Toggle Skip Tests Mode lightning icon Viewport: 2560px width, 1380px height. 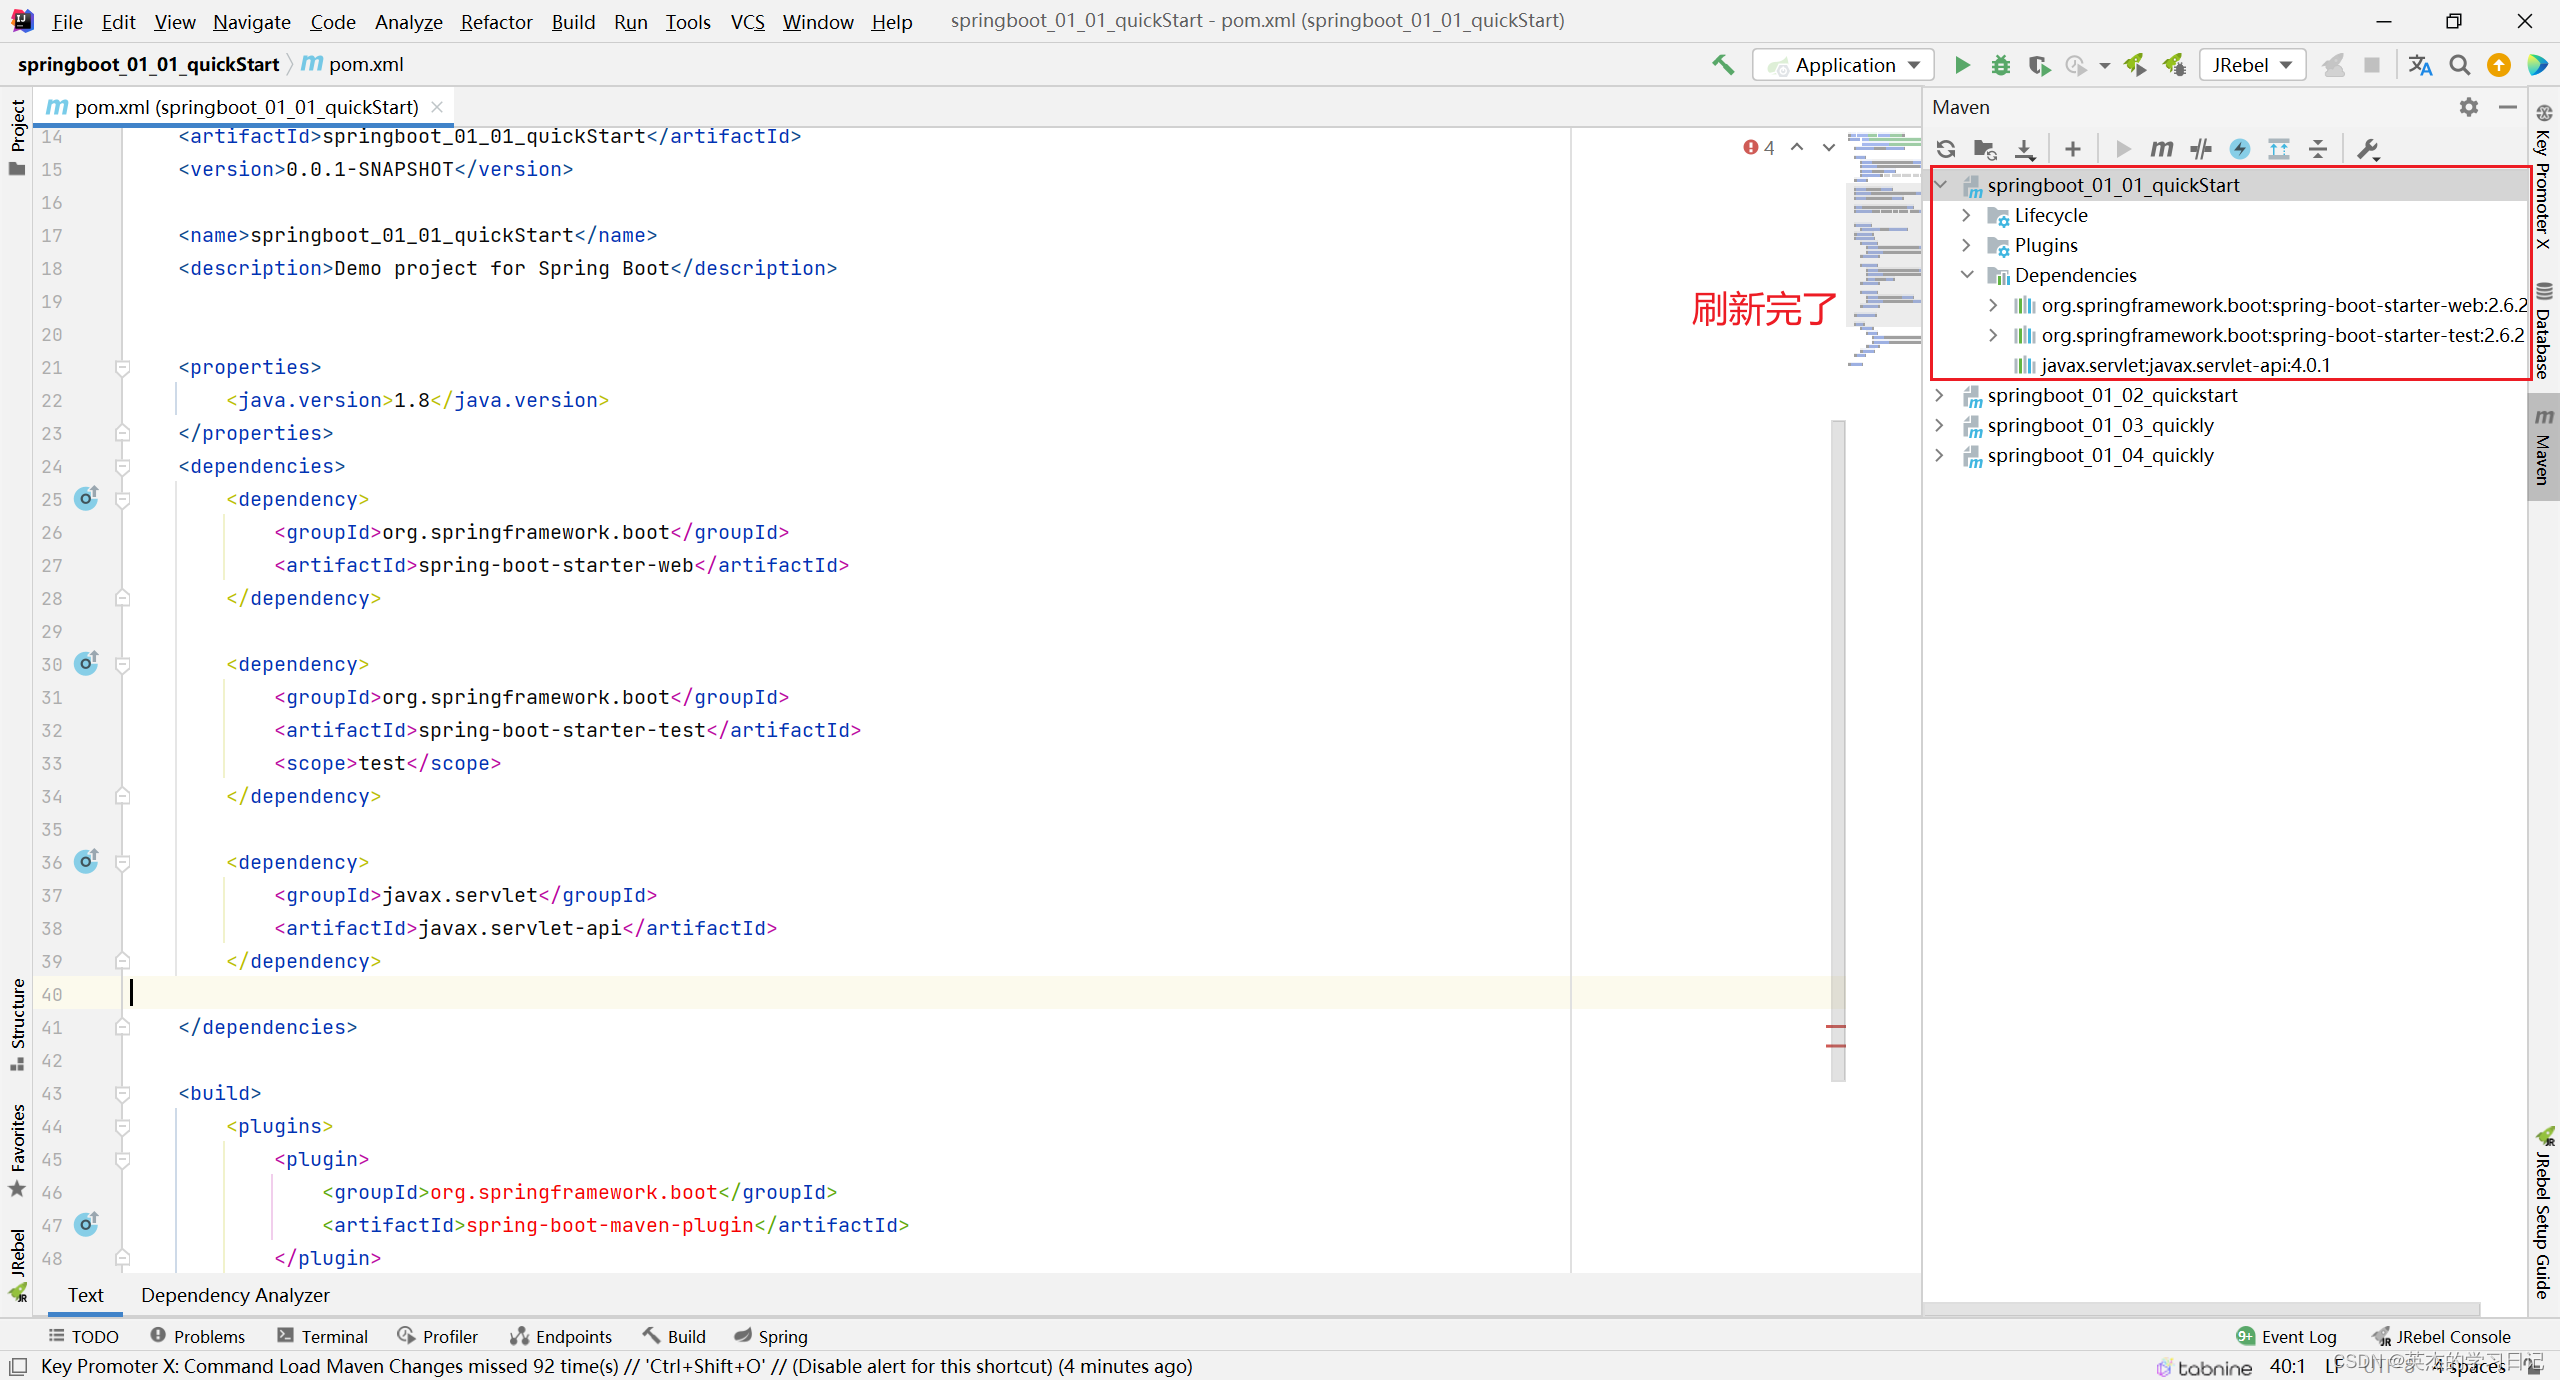[2239, 149]
